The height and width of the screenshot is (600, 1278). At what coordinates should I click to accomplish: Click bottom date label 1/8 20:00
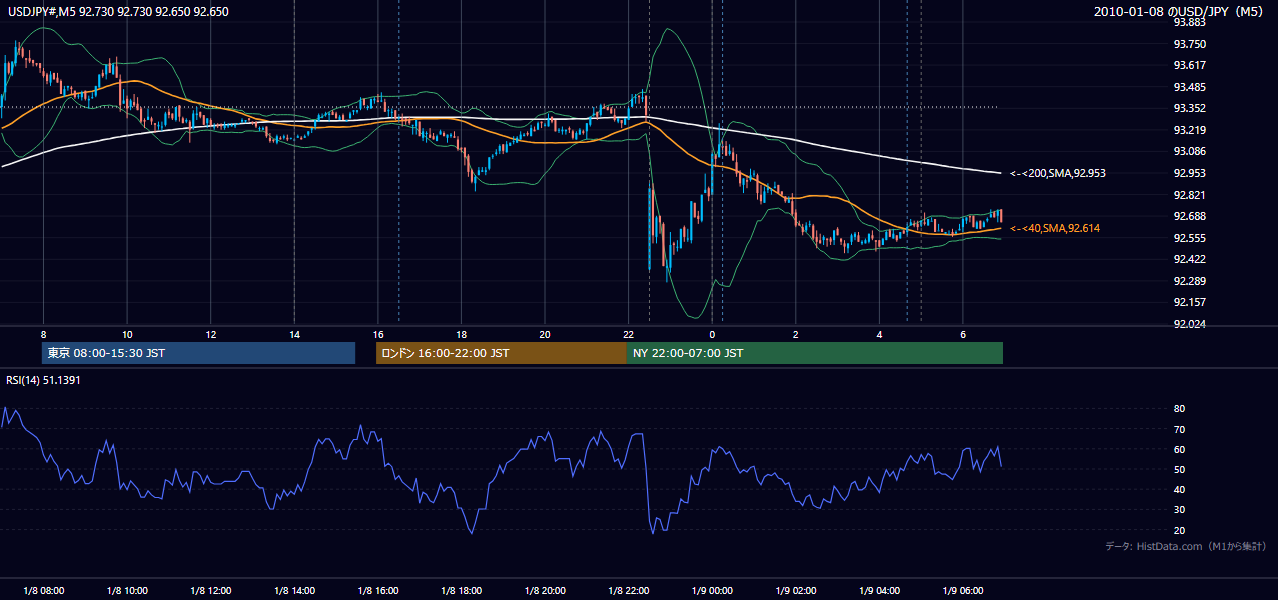click(x=544, y=590)
